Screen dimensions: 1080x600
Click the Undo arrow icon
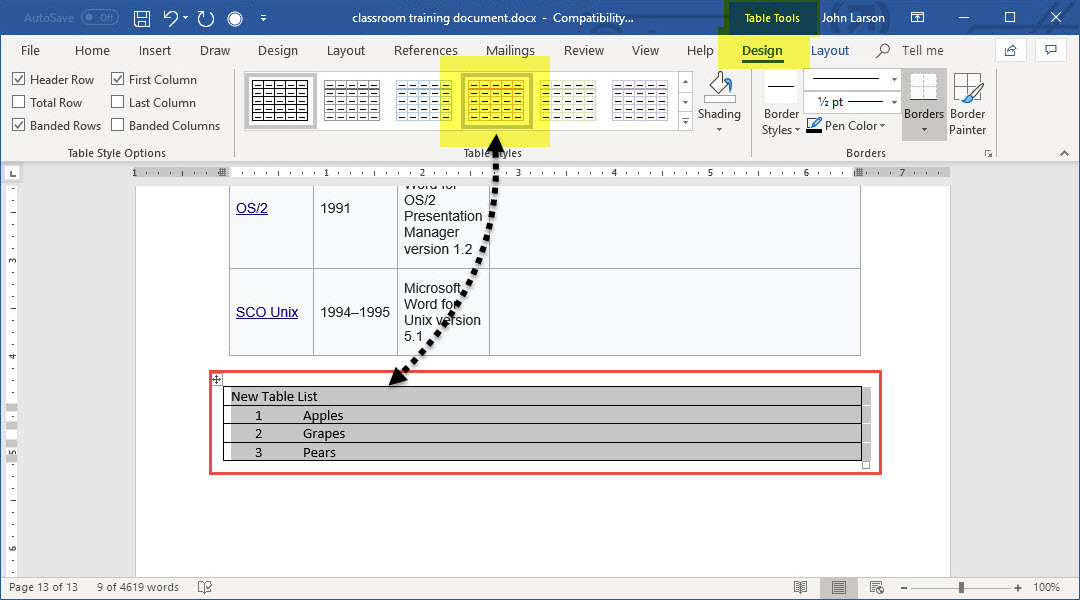point(171,18)
